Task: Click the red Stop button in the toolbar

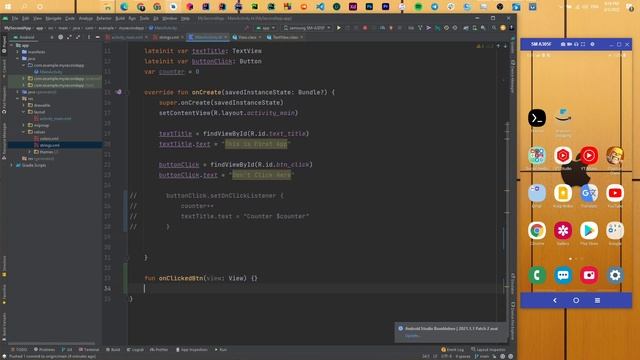Action: coord(365,28)
